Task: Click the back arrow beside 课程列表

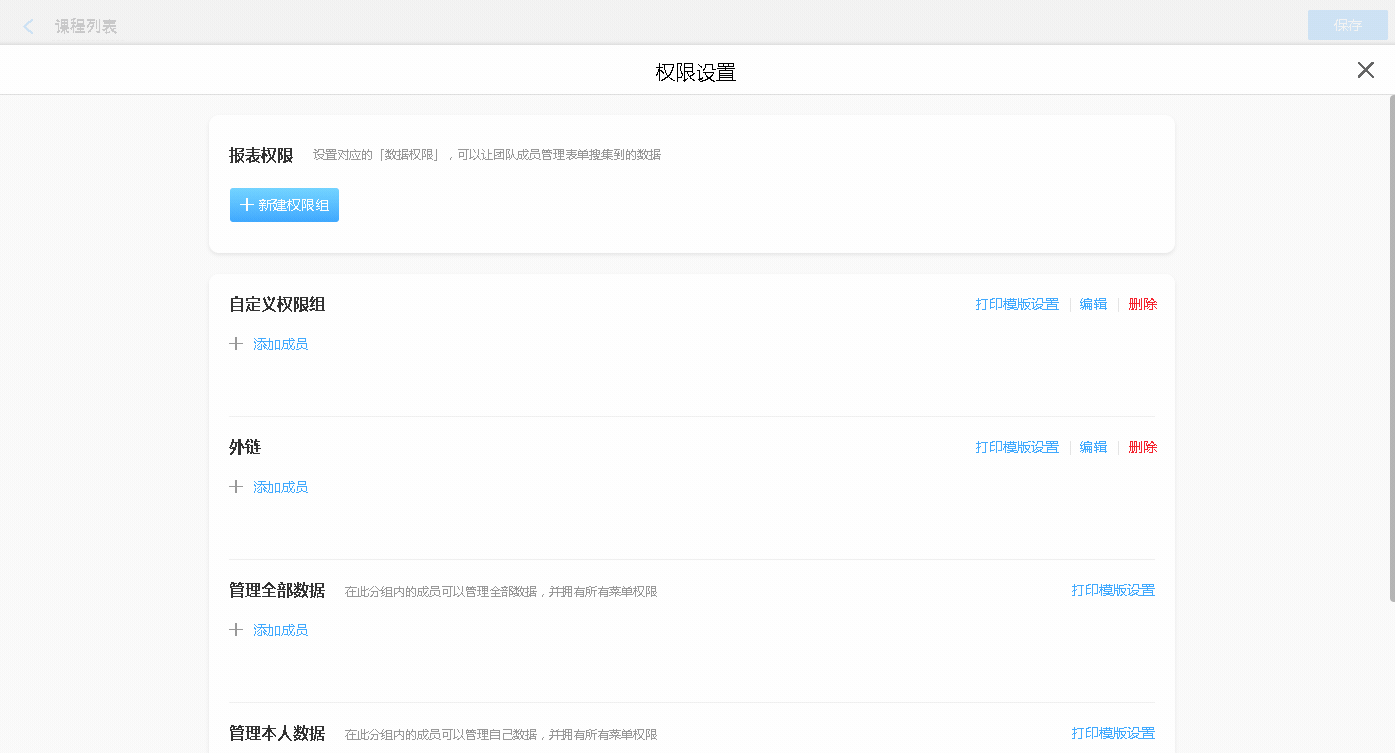Action: [29, 26]
